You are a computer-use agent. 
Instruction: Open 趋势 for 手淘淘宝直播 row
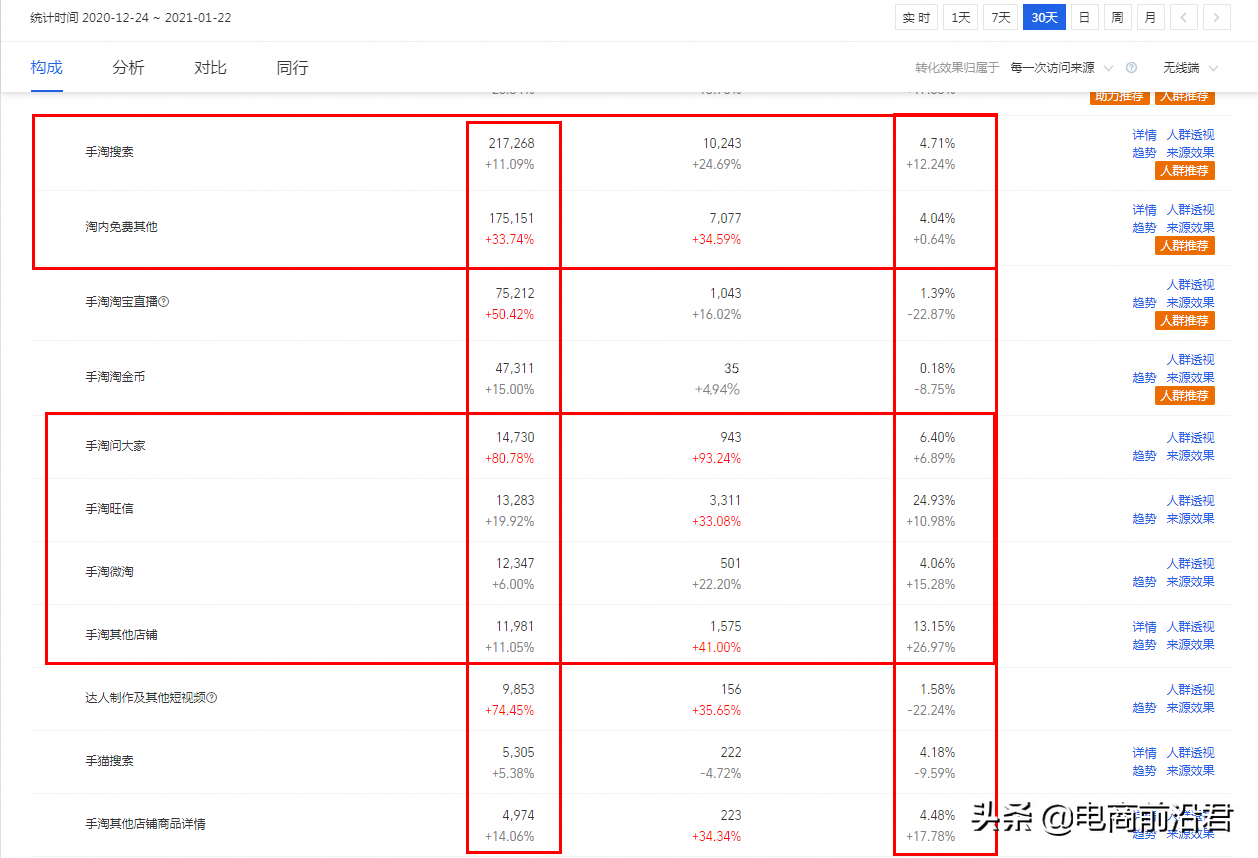click(1144, 303)
